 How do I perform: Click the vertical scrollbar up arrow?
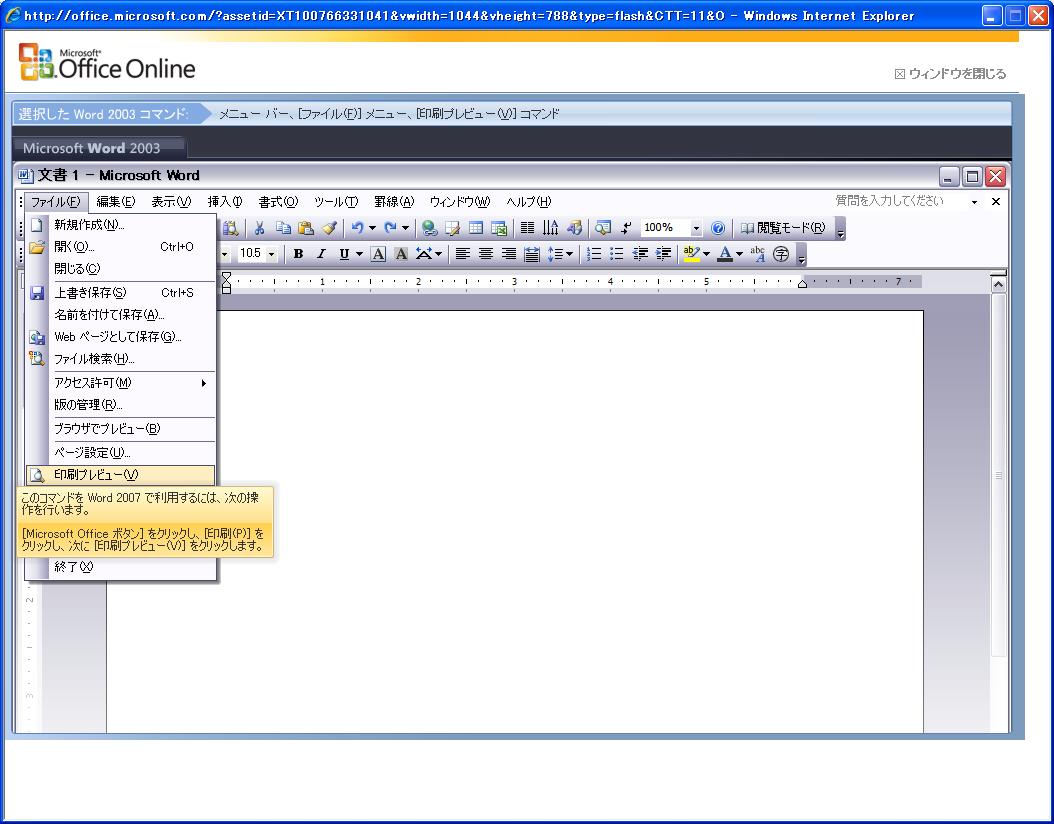[x=998, y=285]
